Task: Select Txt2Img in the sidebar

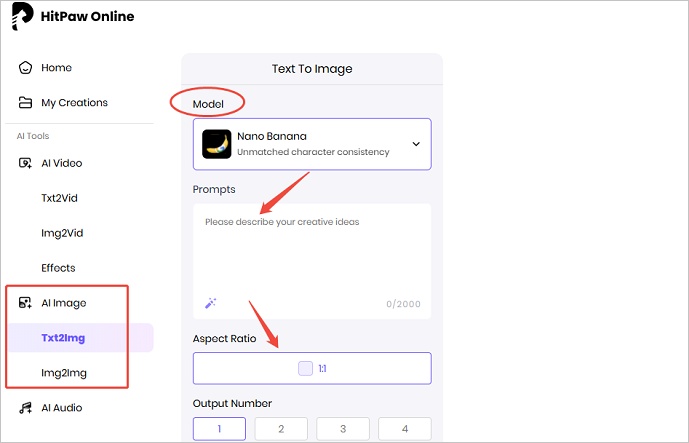Action: point(63,338)
